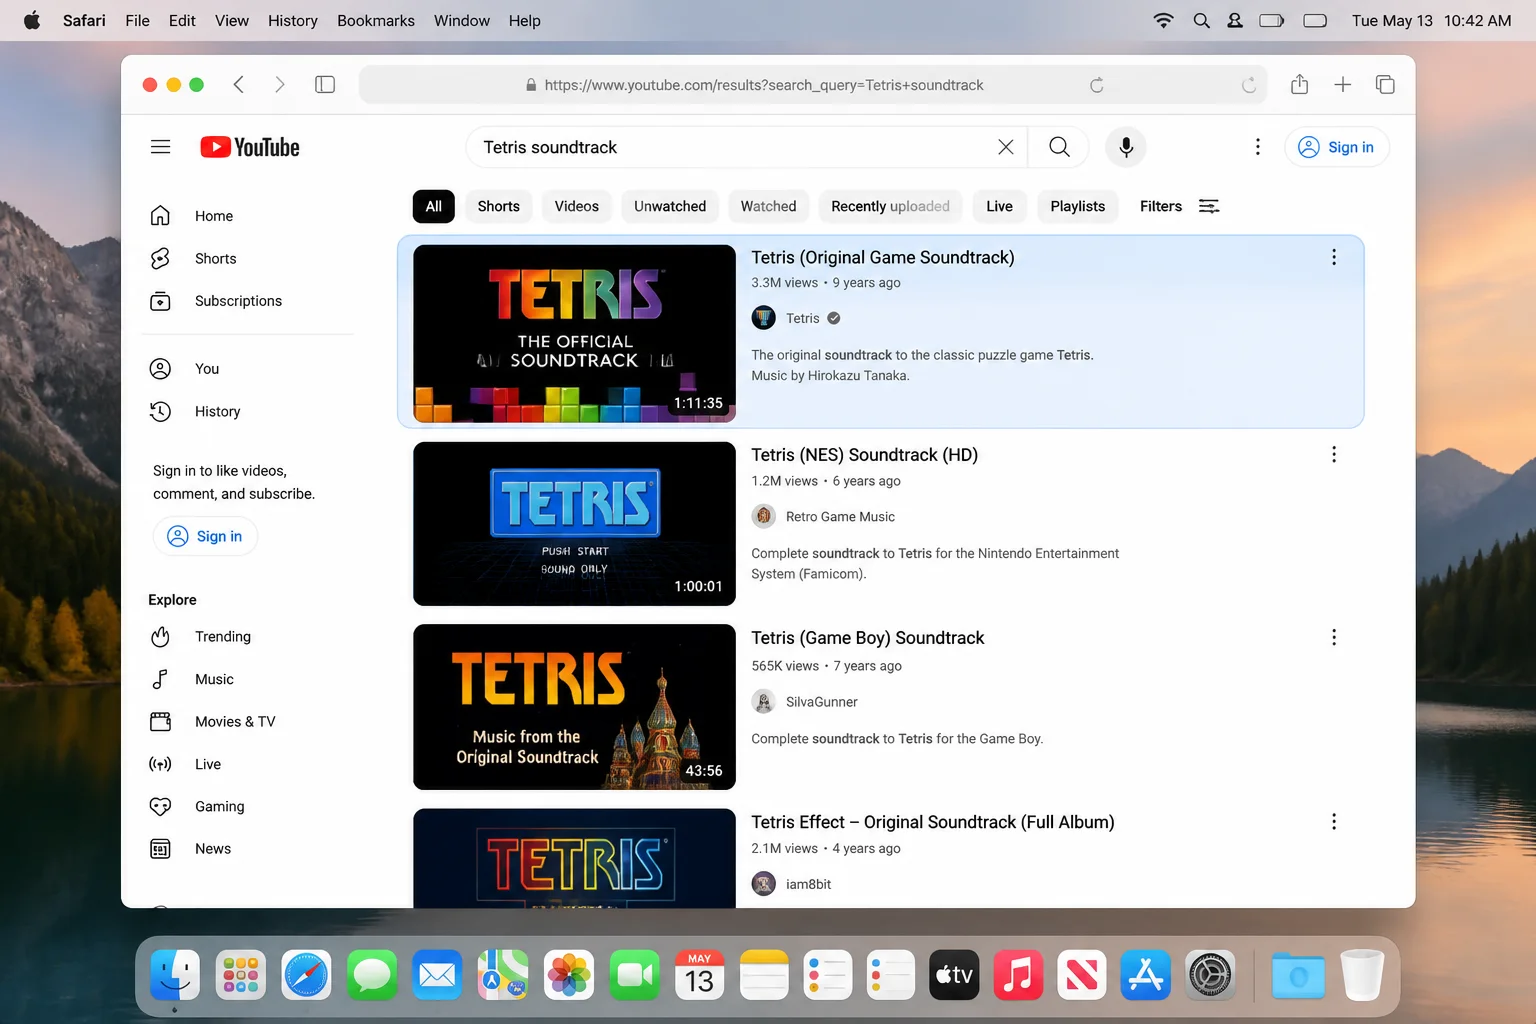1536x1024 pixels.
Task: Open Spotlight search in menu bar
Action: (x=1201, y=20)
